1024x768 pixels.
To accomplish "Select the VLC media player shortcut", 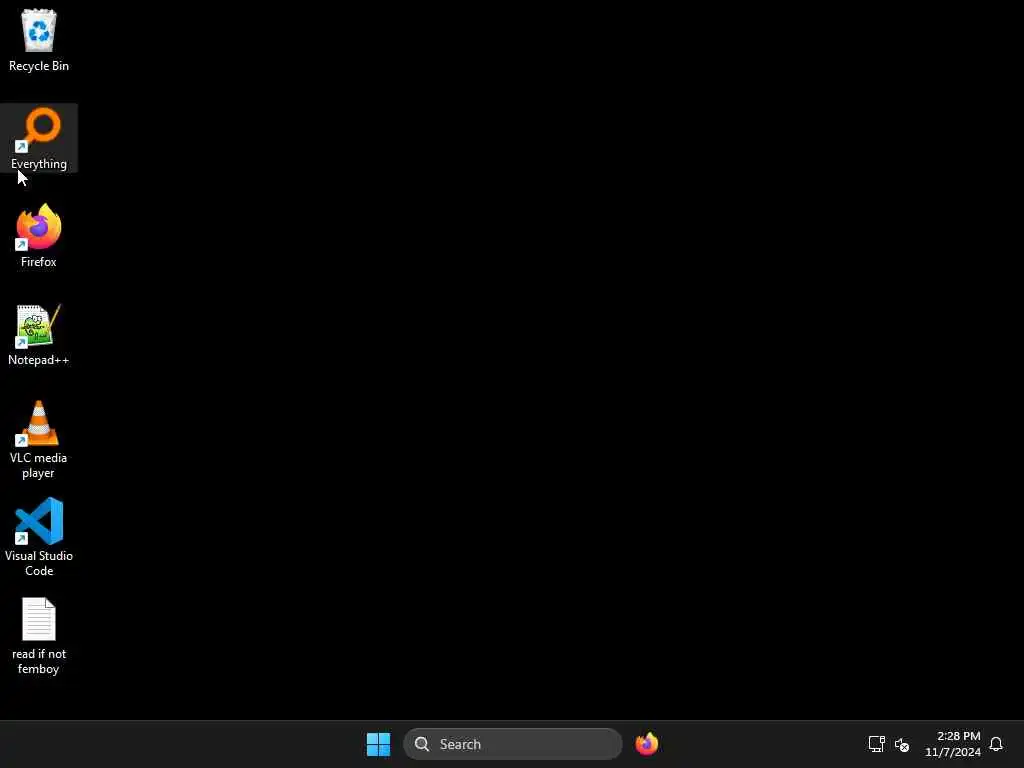I will coord(39,440).
